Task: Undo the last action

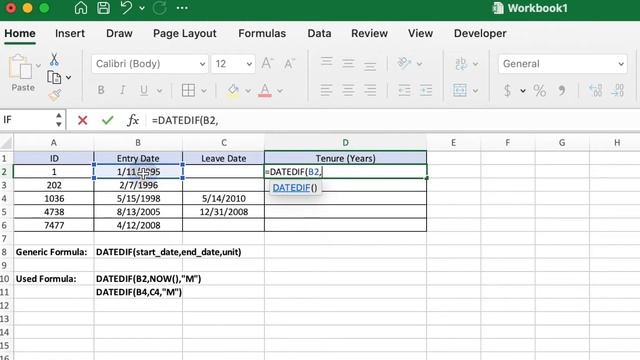Action: [127, 8]
